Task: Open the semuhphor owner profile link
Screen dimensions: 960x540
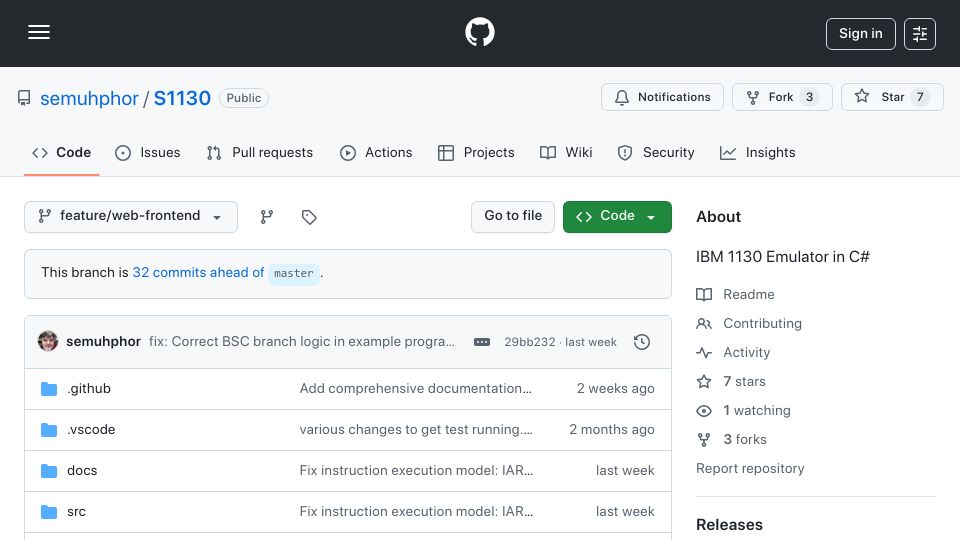Action: (89, 98)
